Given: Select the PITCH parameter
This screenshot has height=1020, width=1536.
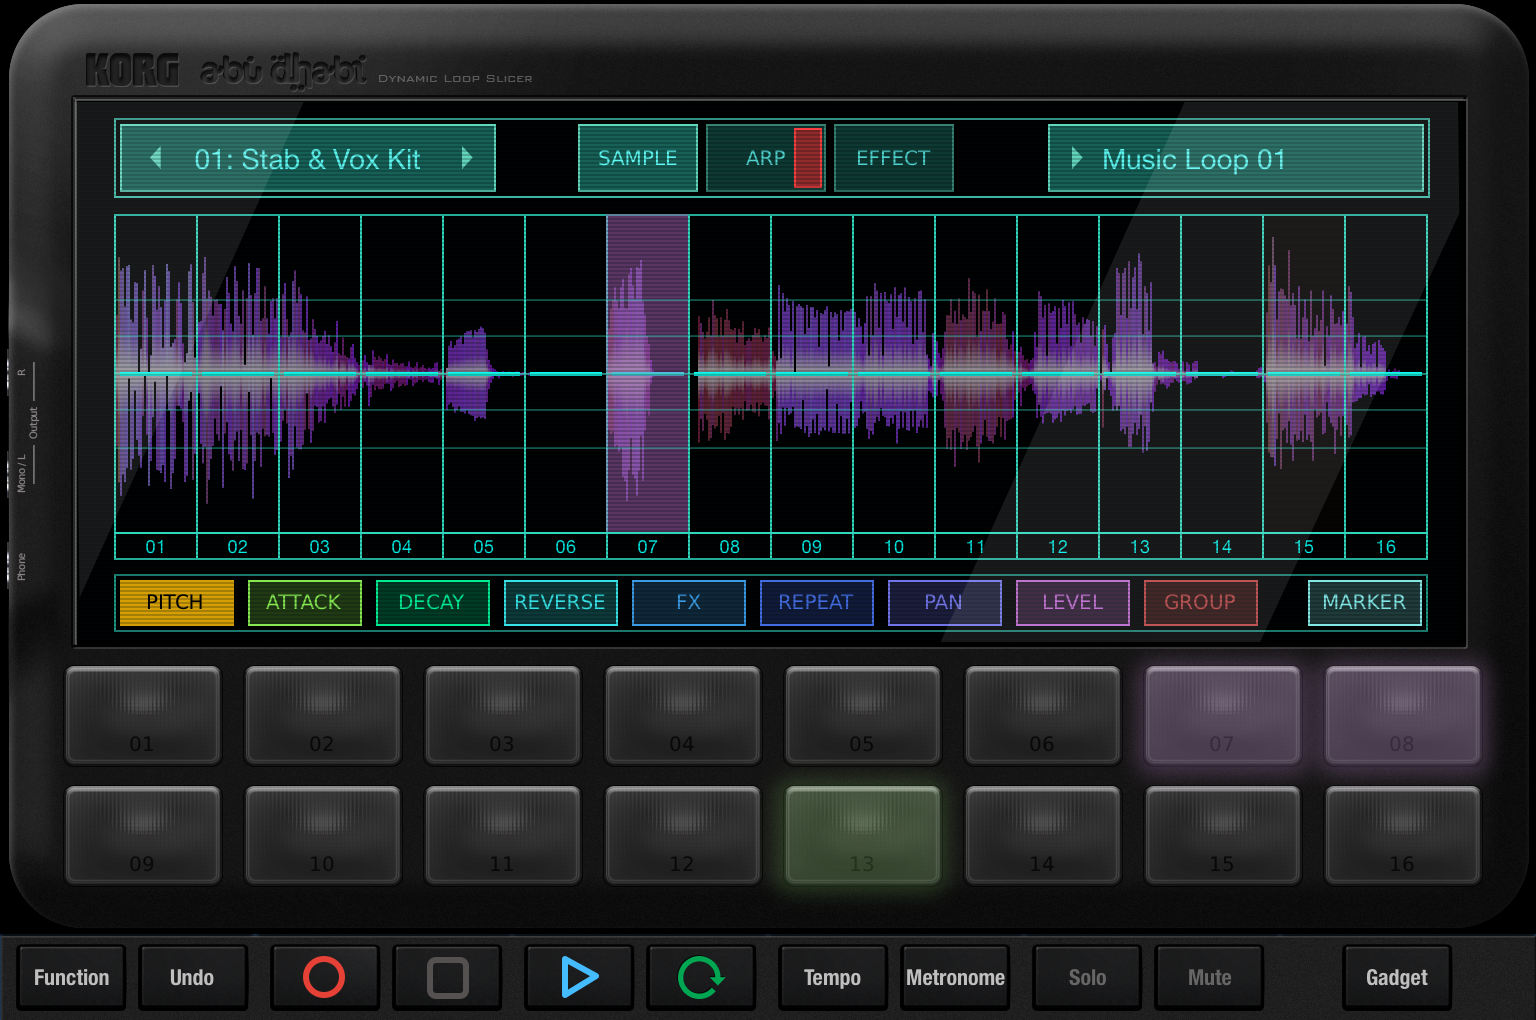Looking at the screenshot, I should click(176, 602).
